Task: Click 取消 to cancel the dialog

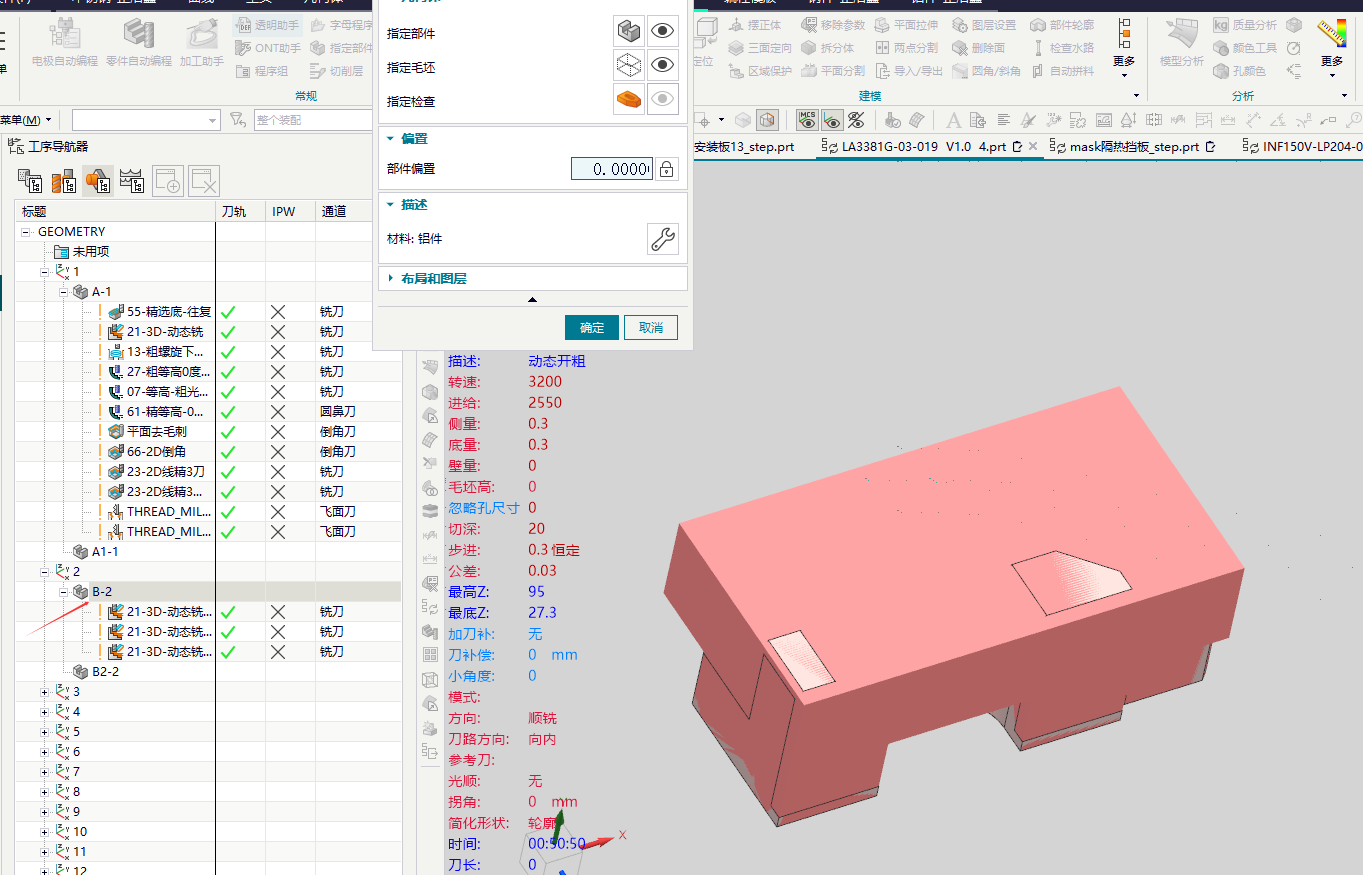Action: [x=651, y=327]
